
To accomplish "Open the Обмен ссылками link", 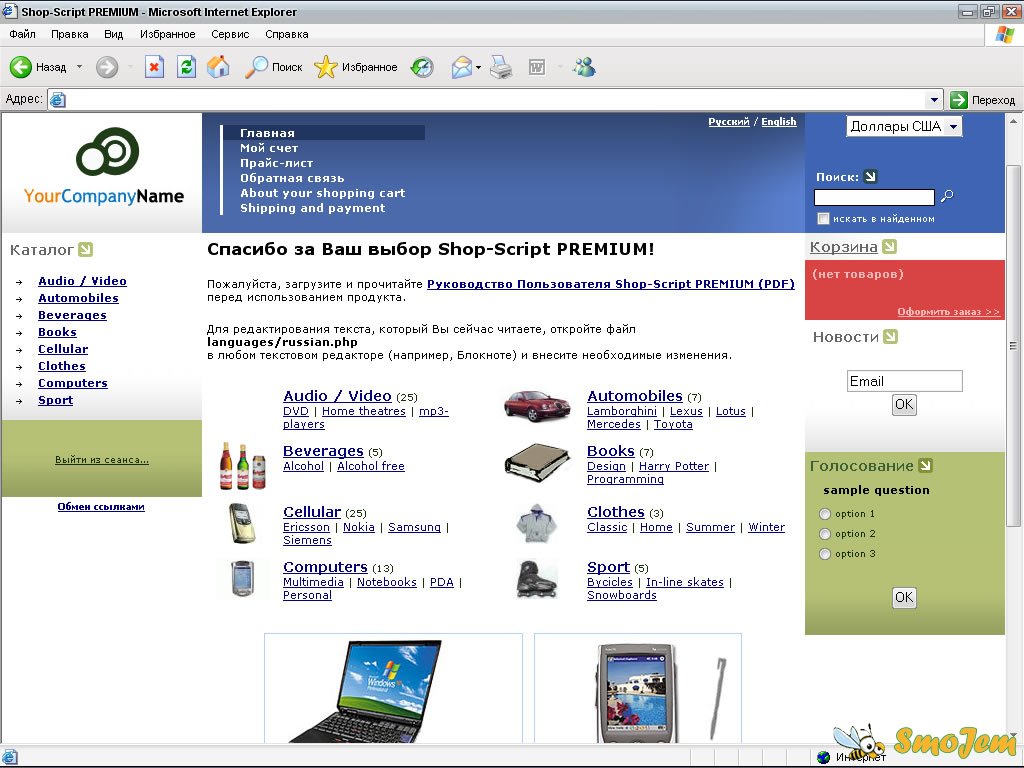I will (101, 507).
